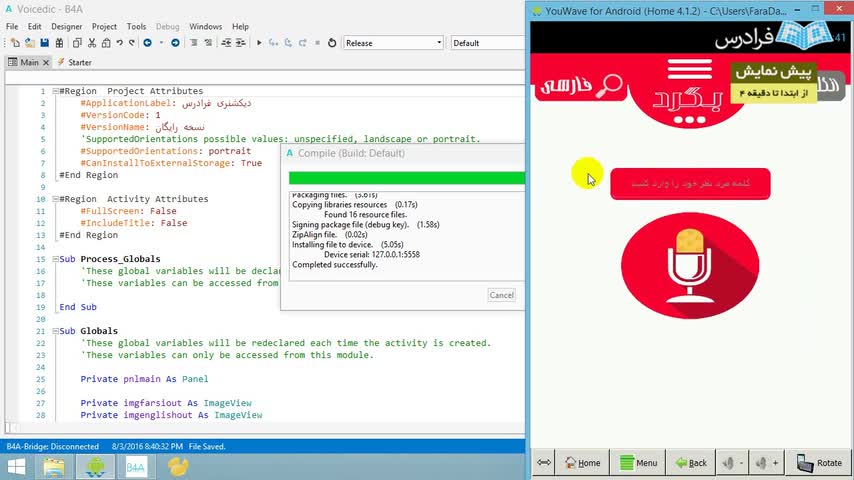Increase indent of selected lines

[241, 43]
